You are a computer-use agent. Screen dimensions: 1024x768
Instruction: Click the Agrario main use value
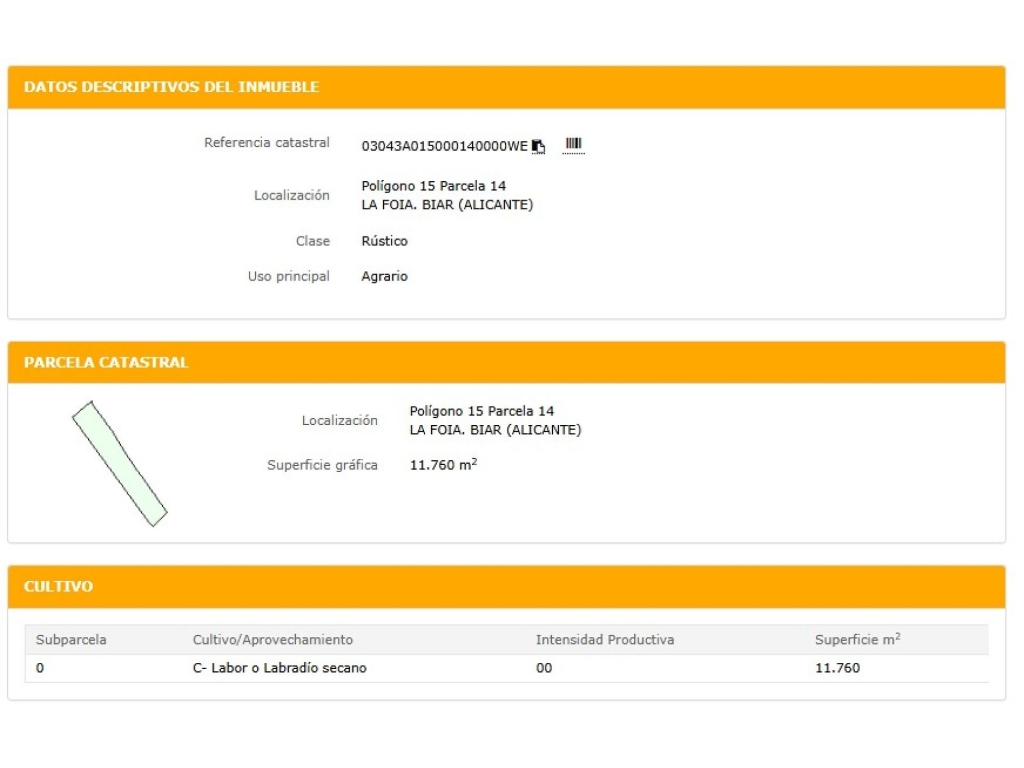pyautogui.click(x=385, y=276)
